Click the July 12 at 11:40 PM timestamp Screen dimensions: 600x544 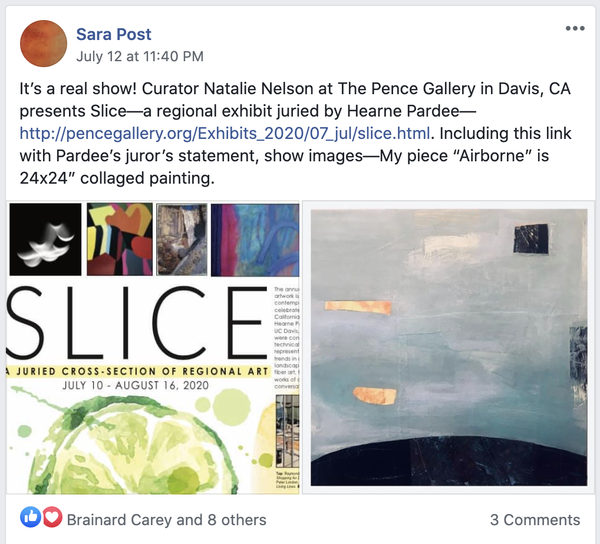[140, 55]
